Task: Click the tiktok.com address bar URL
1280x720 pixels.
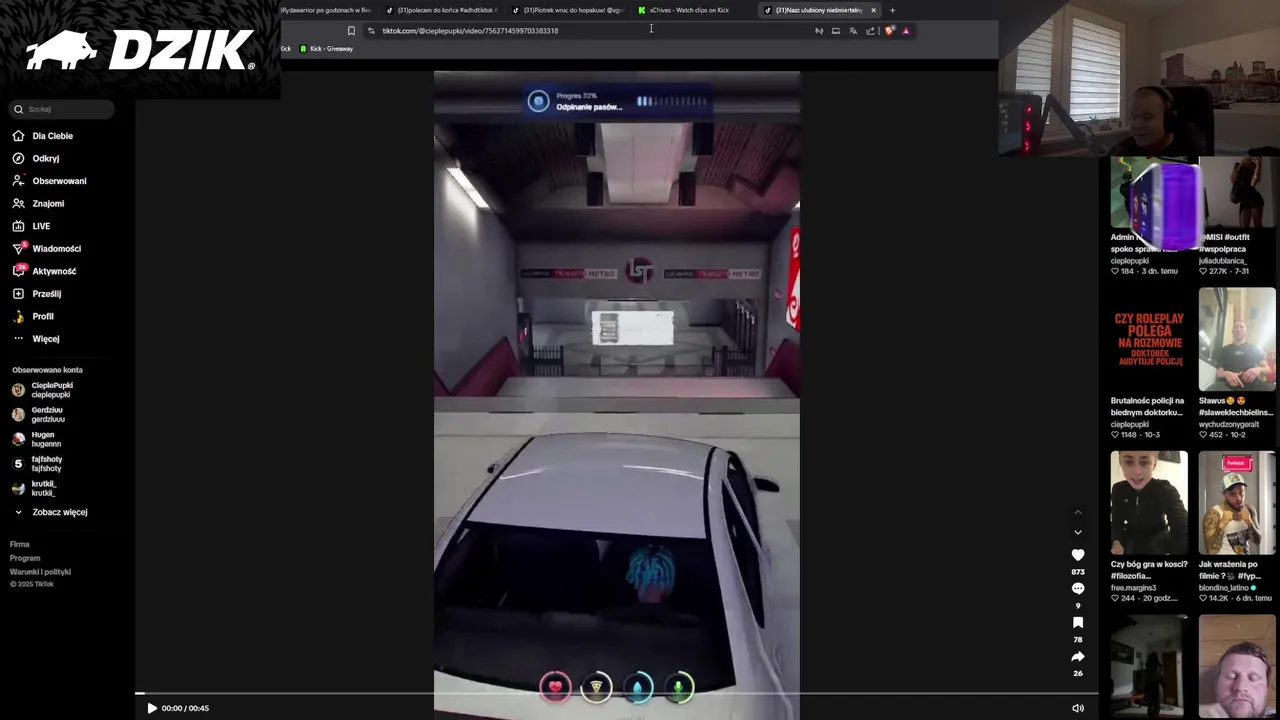Action: click(470, 31)
